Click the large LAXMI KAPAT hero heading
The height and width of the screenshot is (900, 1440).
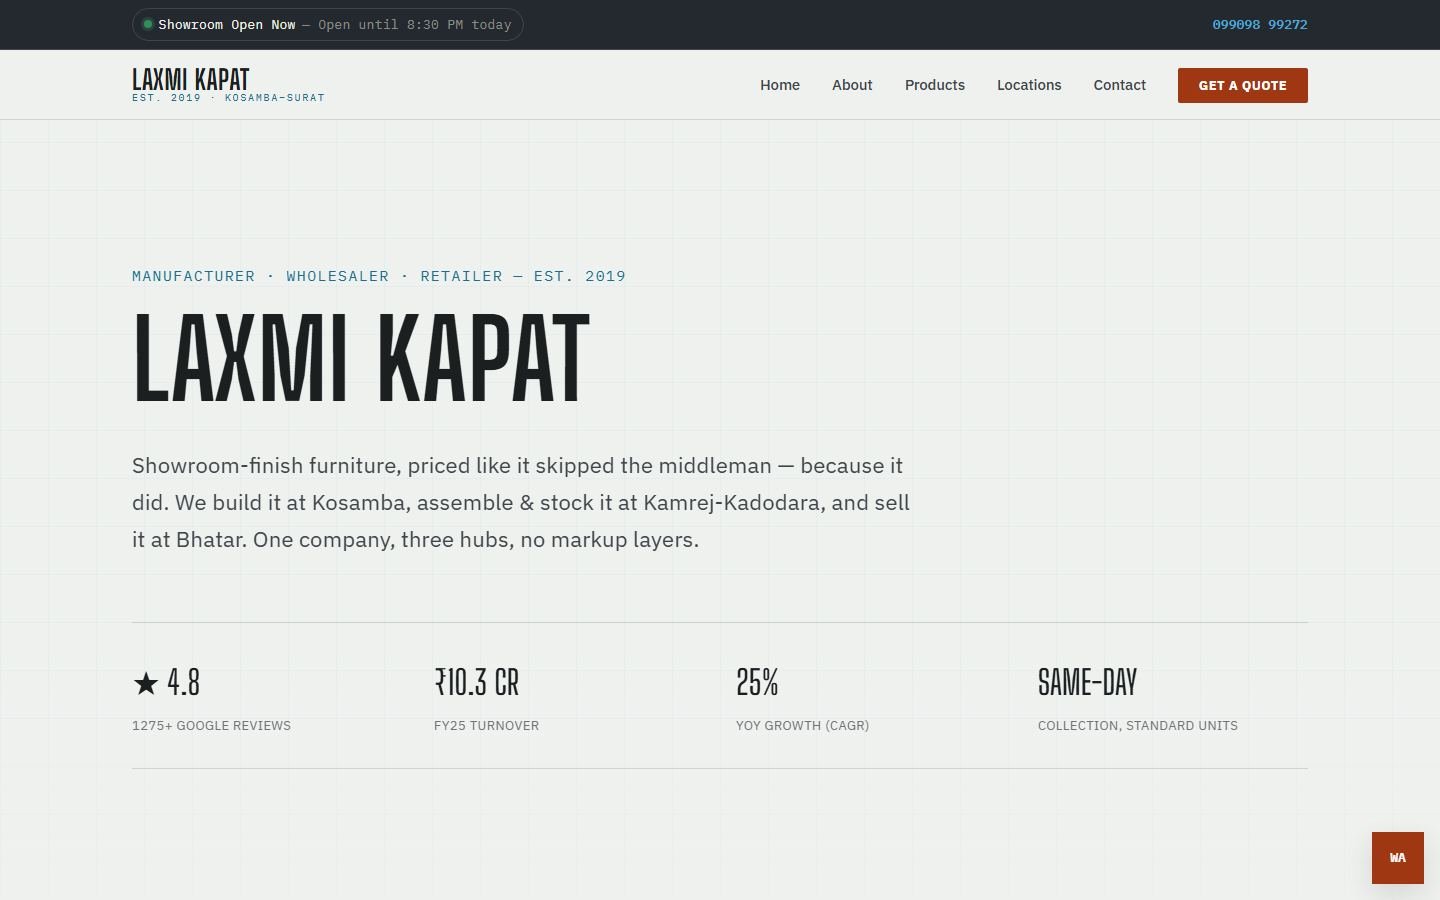tap(361, 358)
